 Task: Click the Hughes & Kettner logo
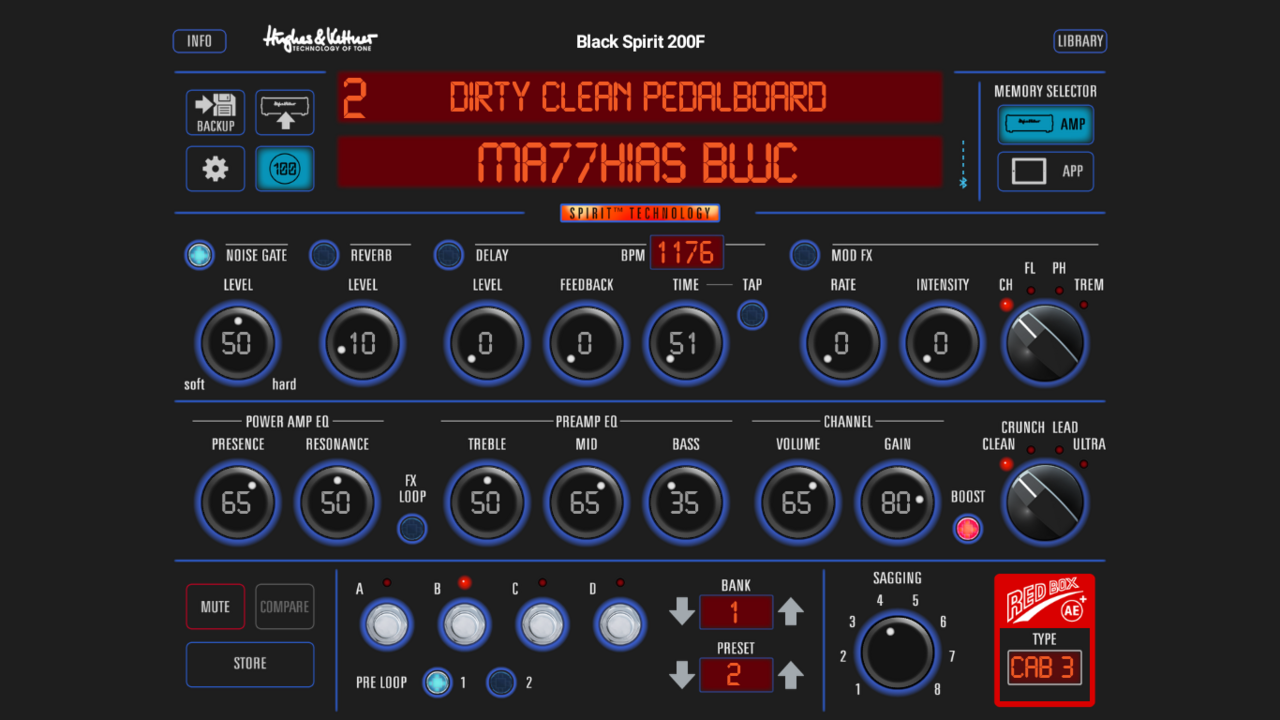coord(320,40)
